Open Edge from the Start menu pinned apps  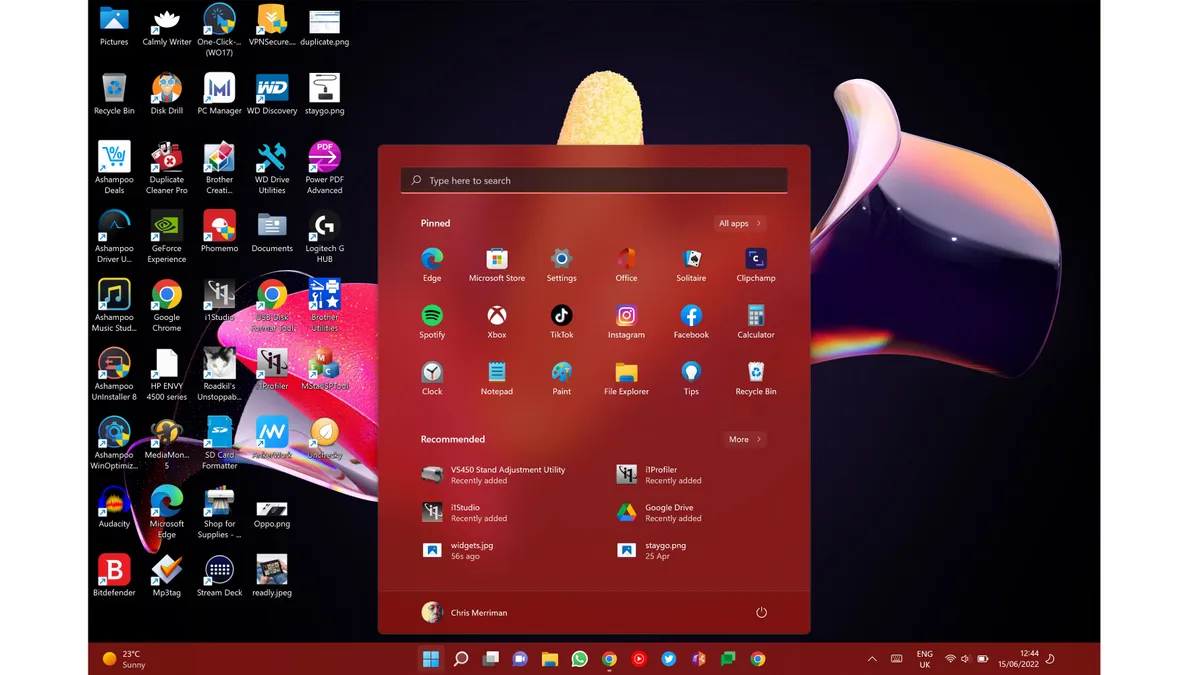point(432,265)
